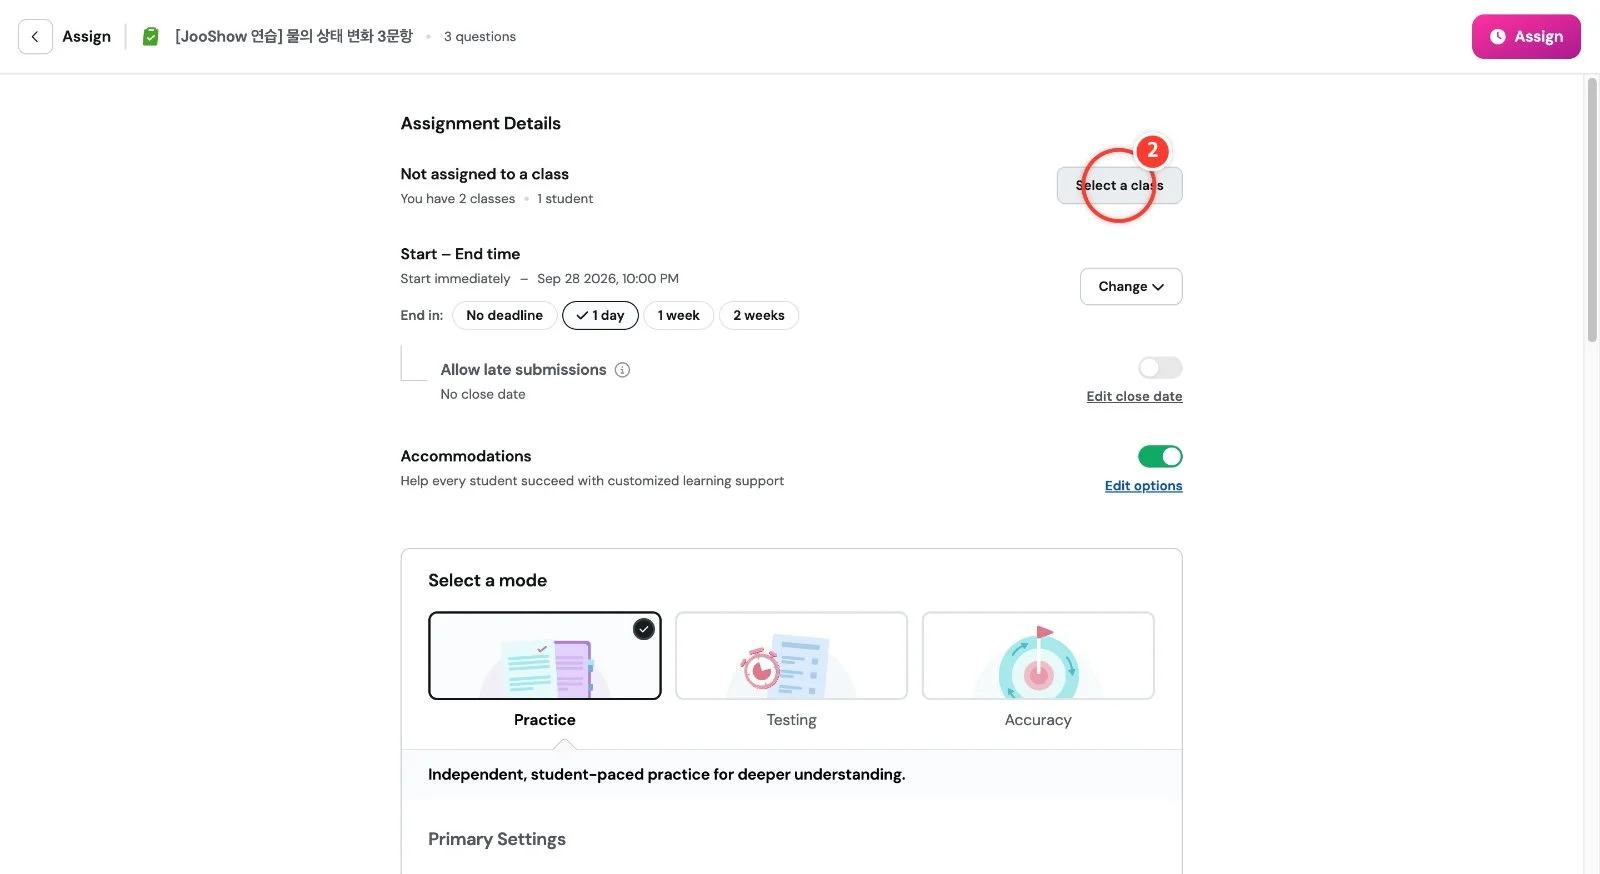Click the page vertical scrollbar
This screenshot has height=874, width=1600.
(x=1591, y=210)
